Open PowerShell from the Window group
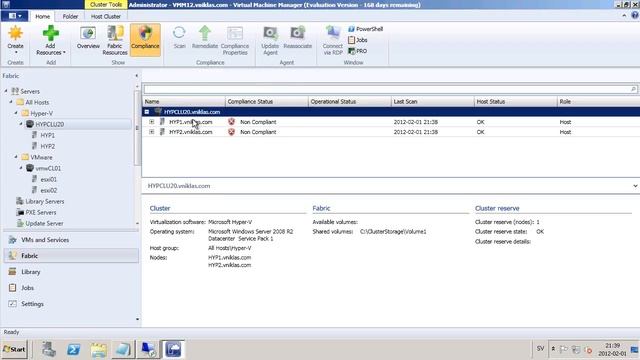The image size is (640, 360). click(x=365, y=29)
